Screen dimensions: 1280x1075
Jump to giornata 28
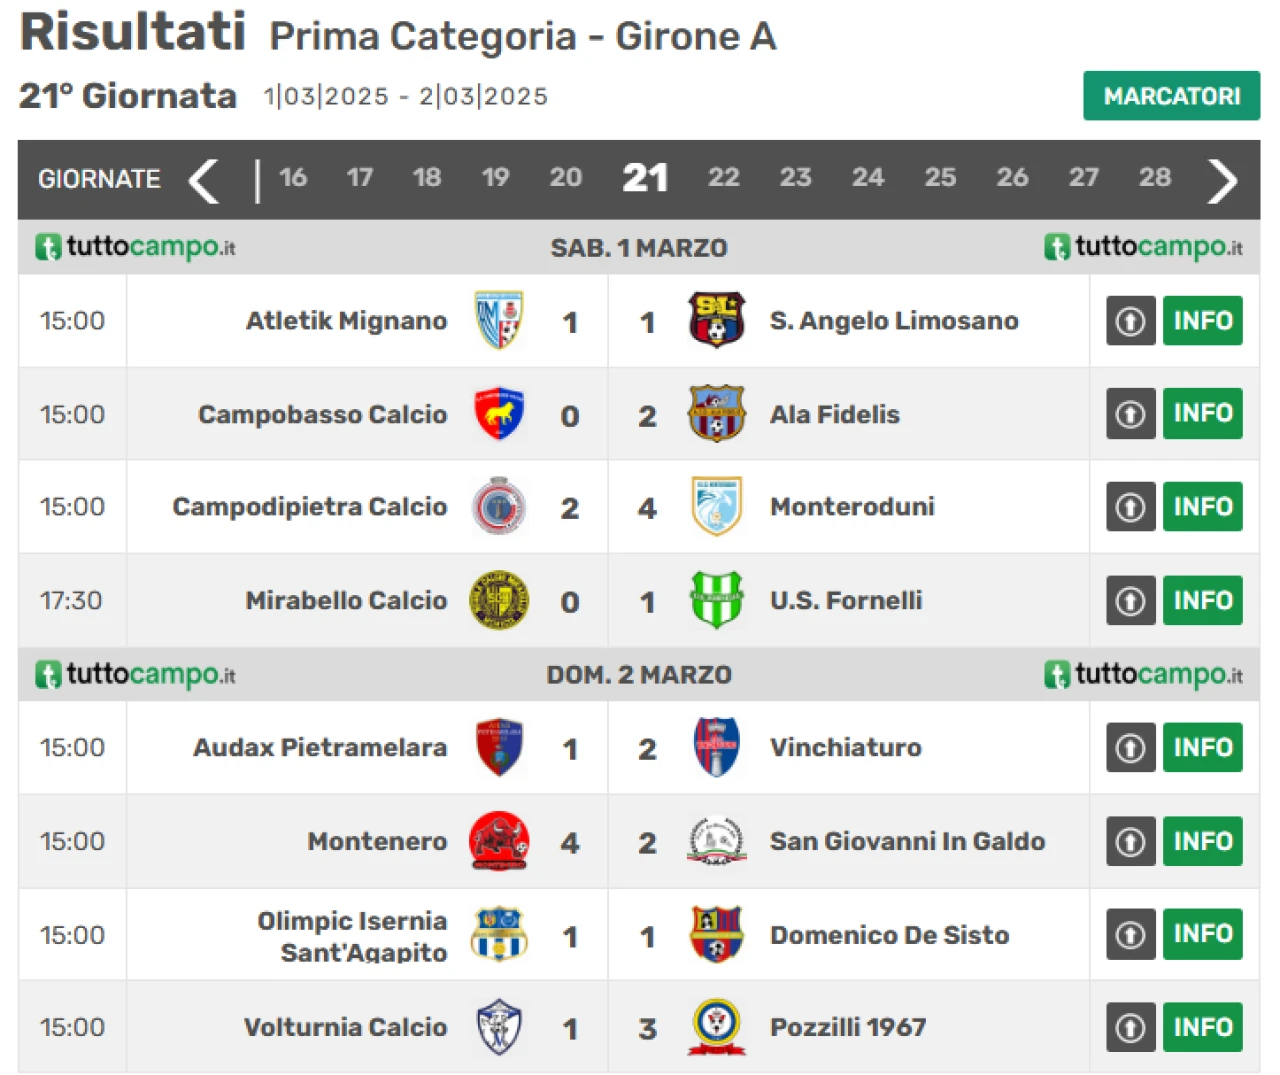coord(1155,178)
